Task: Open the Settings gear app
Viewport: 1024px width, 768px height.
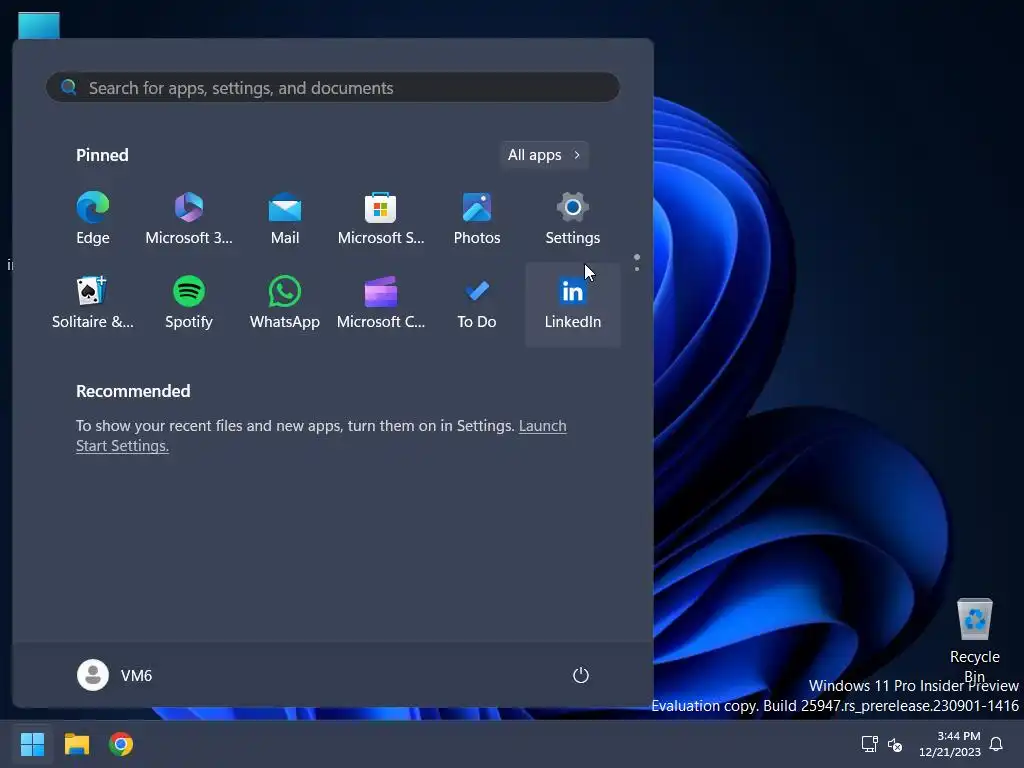Action: click(x=573, y=219)
